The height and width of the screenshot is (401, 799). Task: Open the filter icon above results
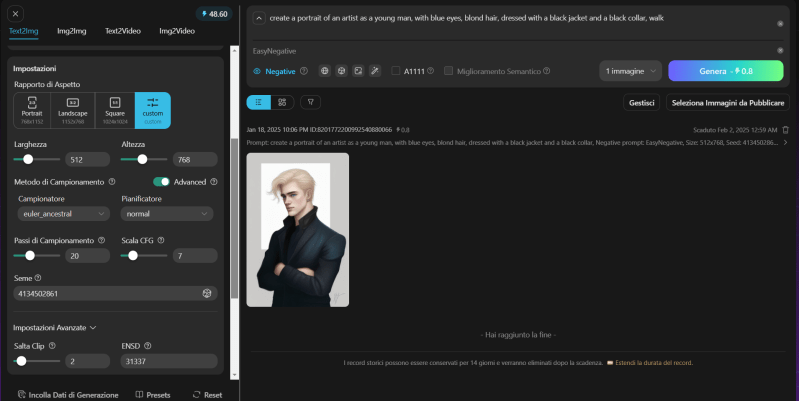tap(310, 102)
